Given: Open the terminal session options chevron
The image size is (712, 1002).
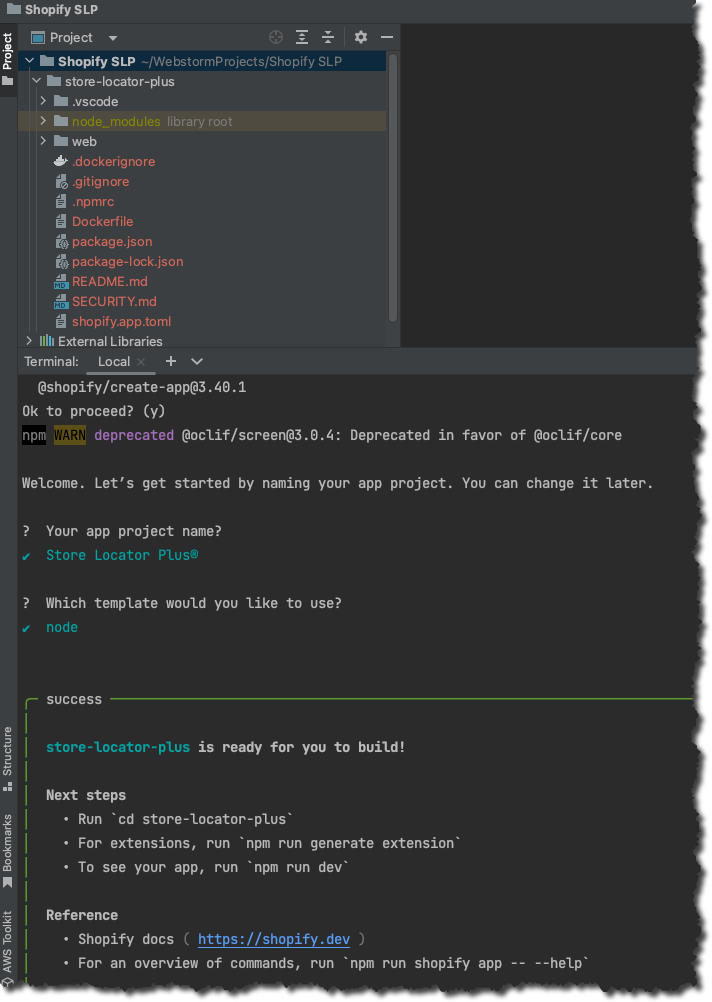Looking at the screenshot, I should 196,361.
